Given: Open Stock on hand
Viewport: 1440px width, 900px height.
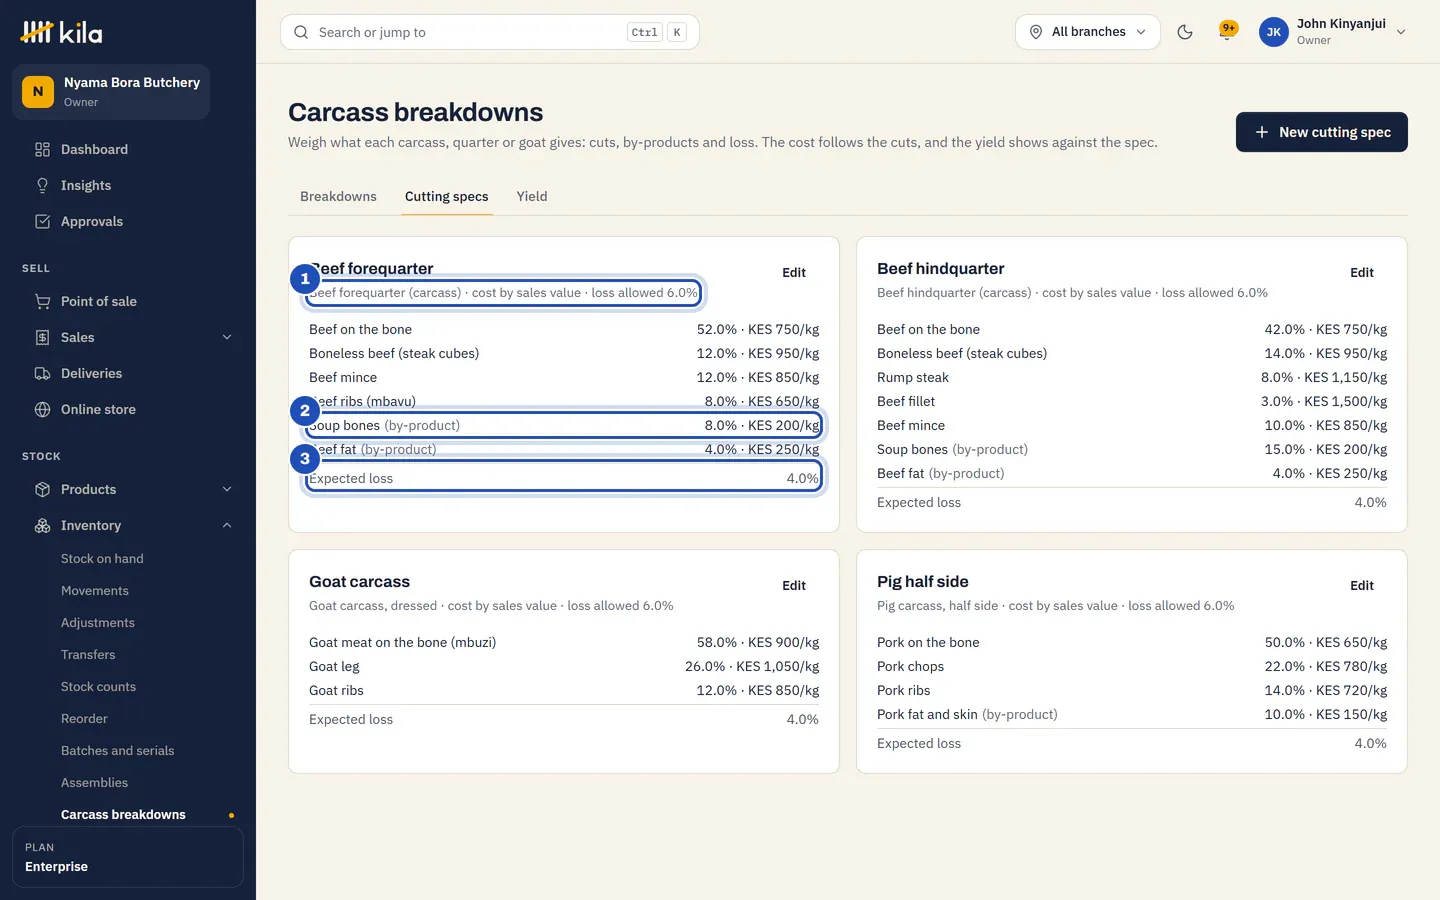Looking at the screenshot, I should tap(102, 559).
